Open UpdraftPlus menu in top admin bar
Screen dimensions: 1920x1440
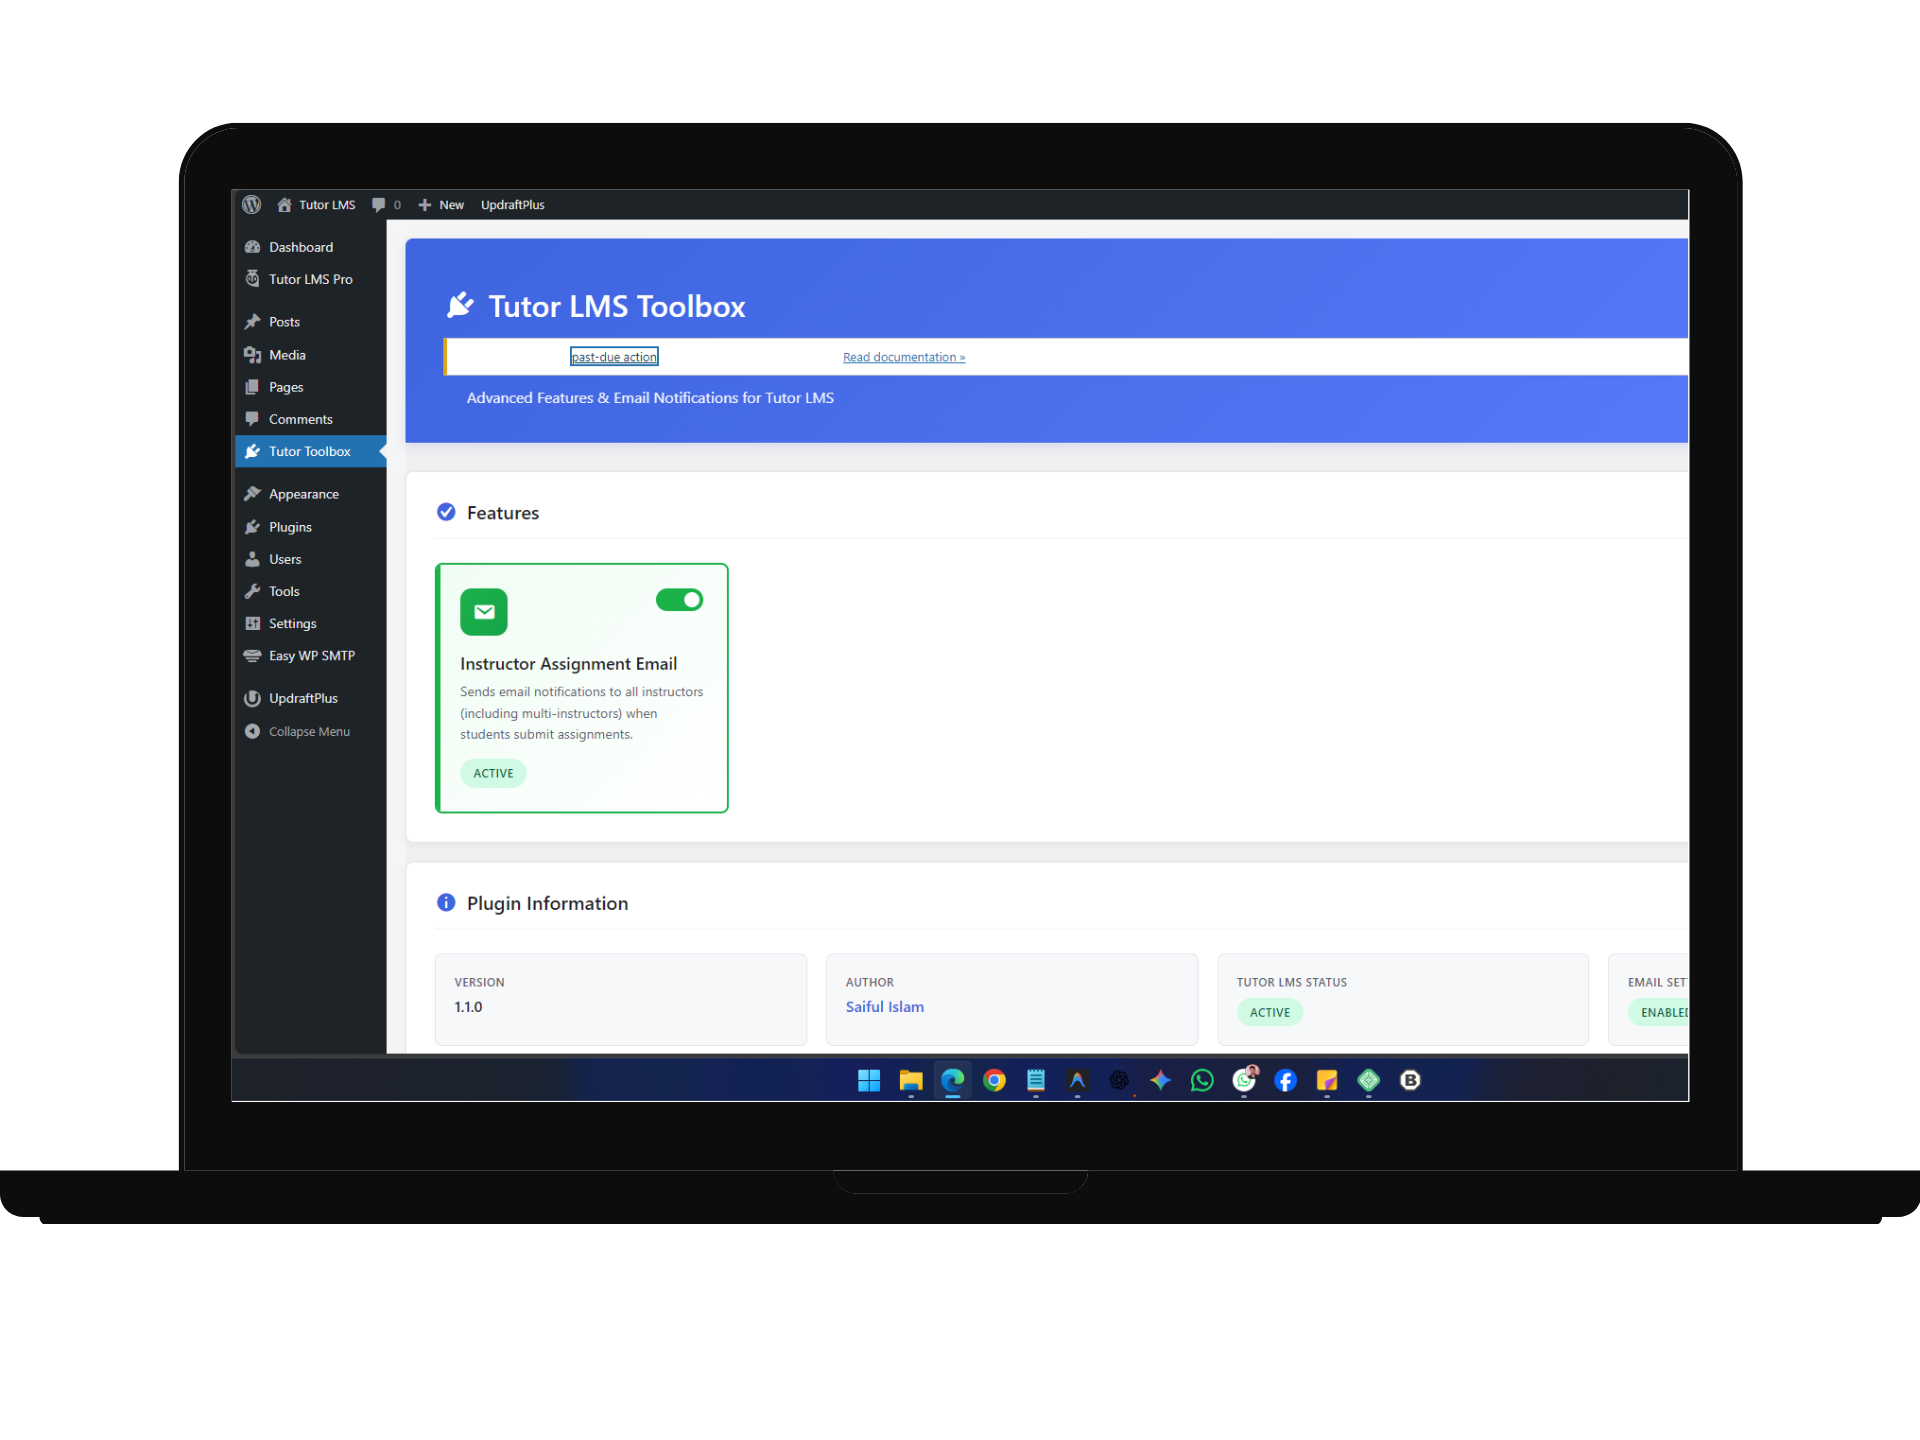point(512,204)
